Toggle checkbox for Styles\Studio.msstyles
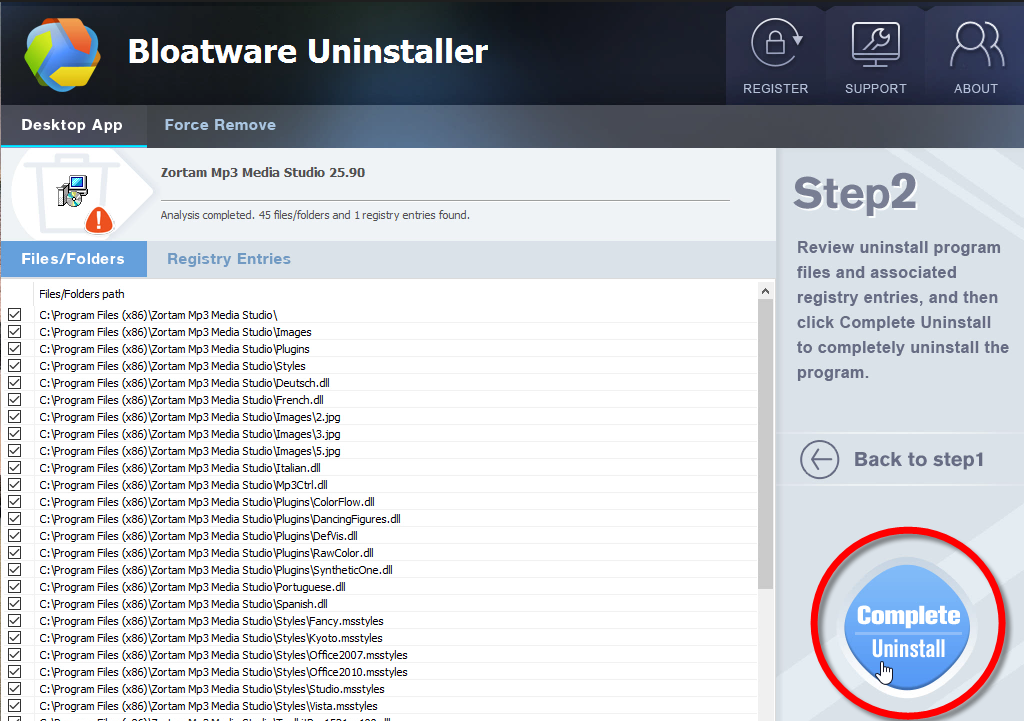Image resolution: width=1024 pixels, height=721 pixels. pyautogui.click(x=14, y=688)
